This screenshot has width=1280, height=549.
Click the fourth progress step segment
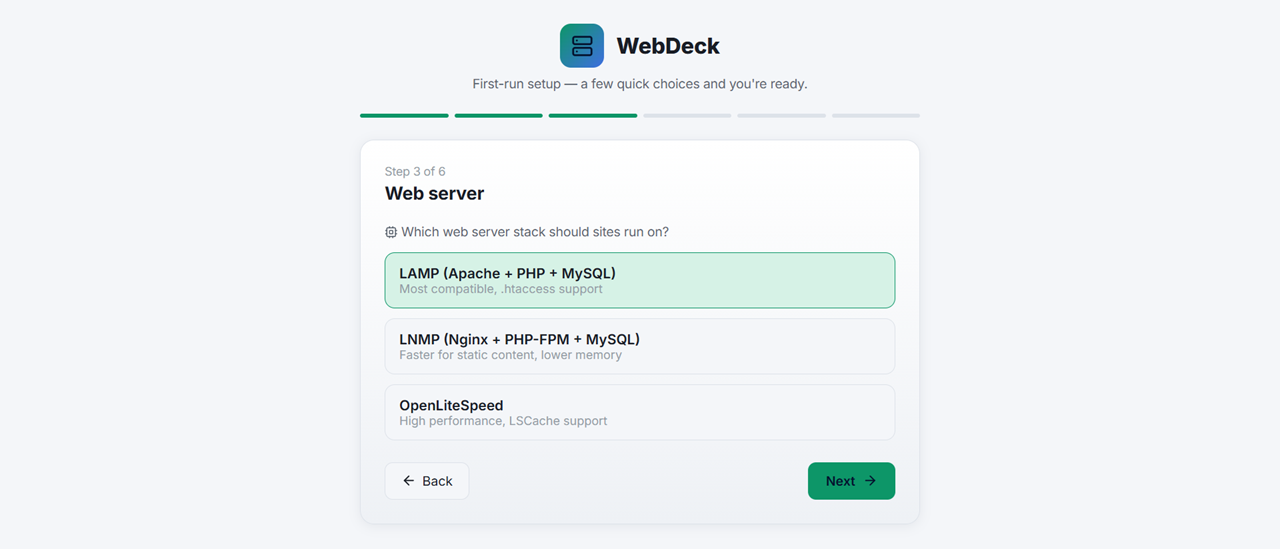click(x=687, y=116)
